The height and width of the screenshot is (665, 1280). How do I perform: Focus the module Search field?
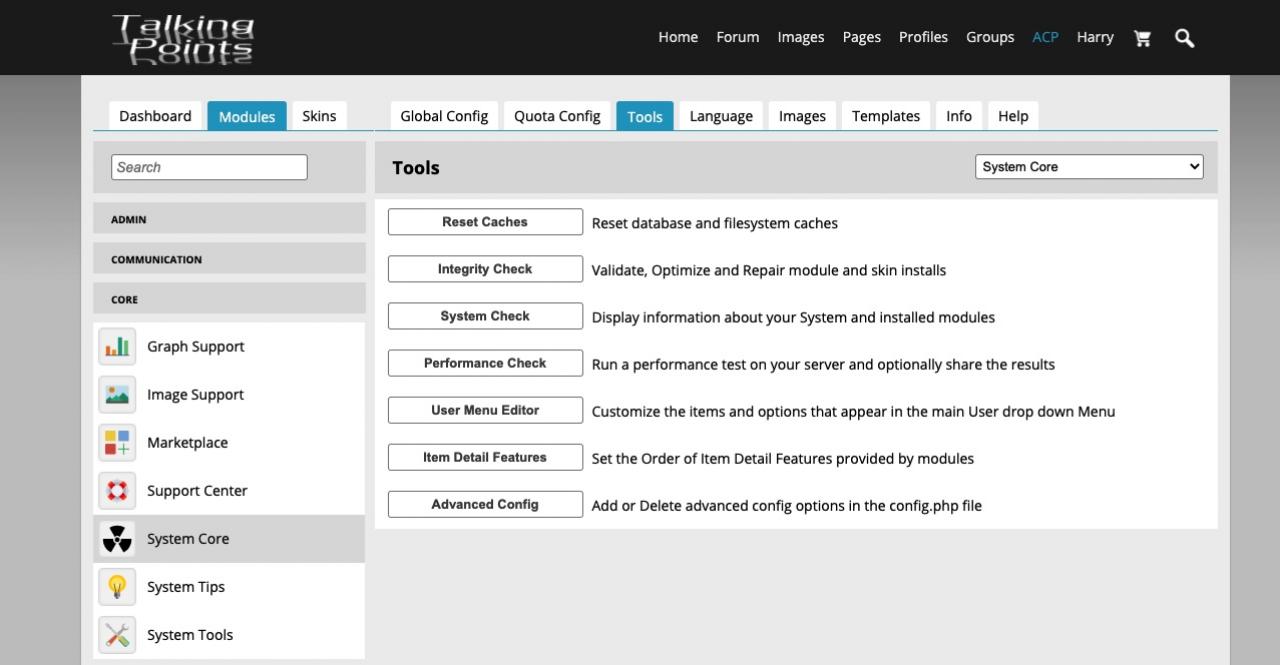[209, 167]
